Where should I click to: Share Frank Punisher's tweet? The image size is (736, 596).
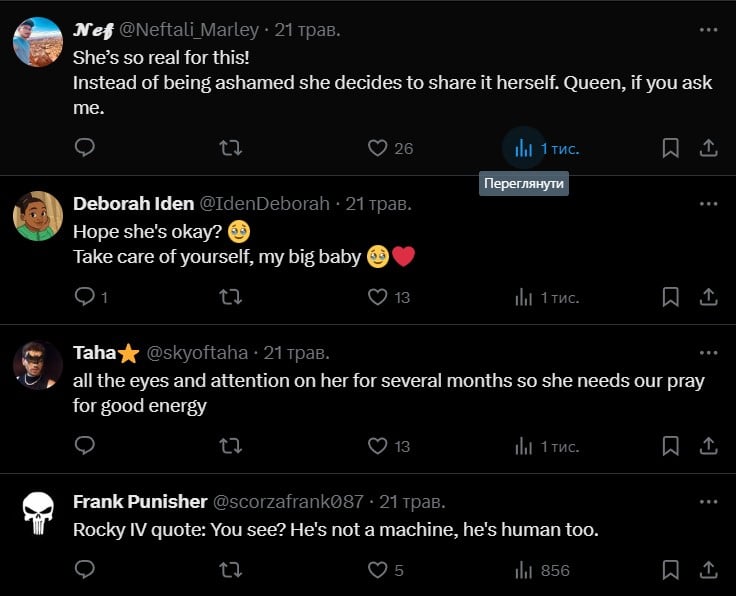(x=708, y=570)
